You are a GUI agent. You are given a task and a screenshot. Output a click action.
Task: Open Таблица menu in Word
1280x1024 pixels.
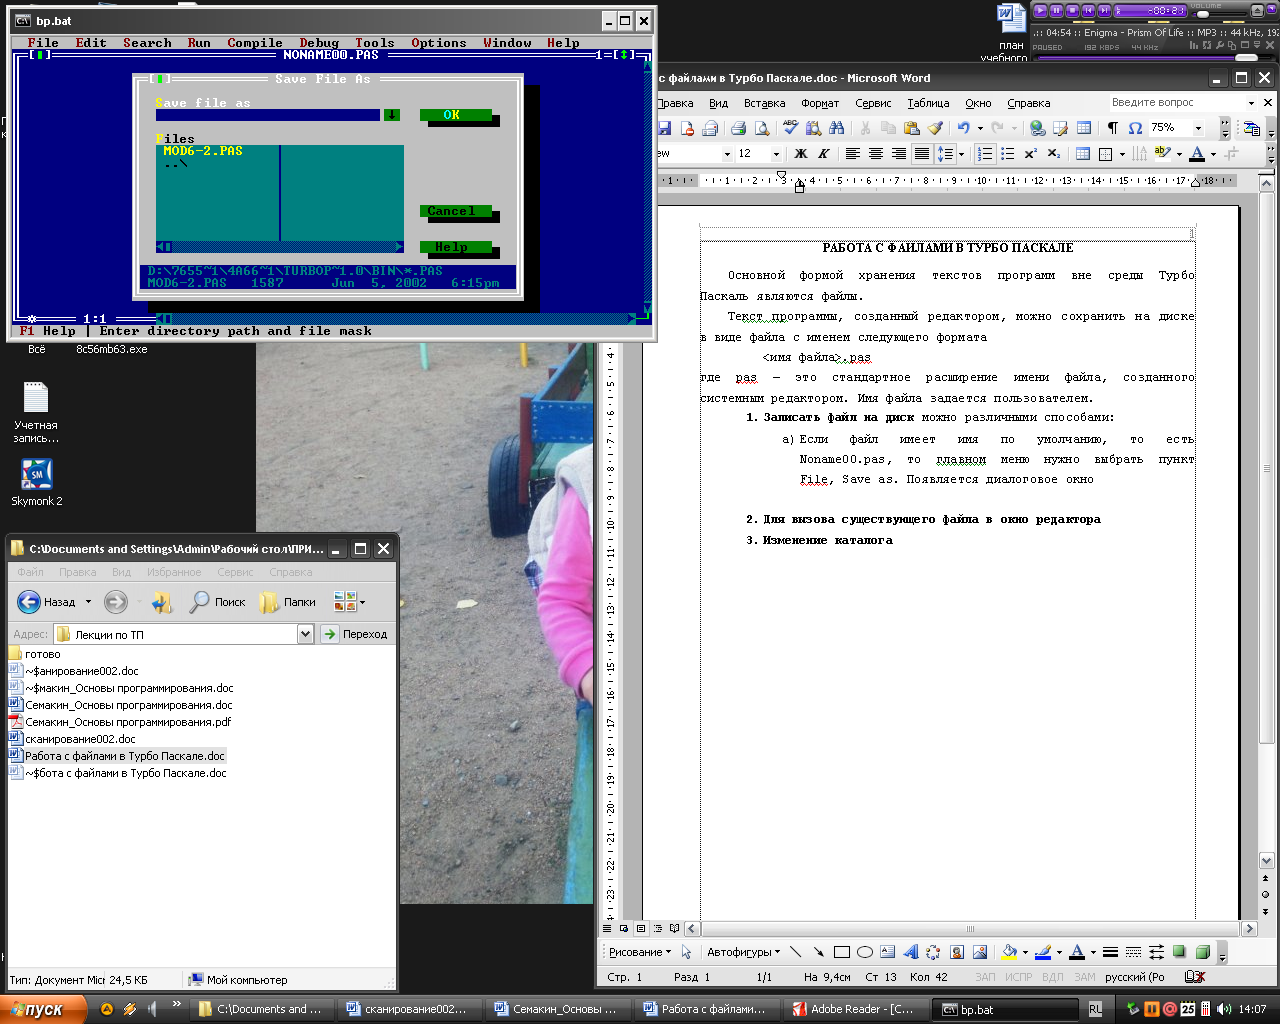[928, 103]
